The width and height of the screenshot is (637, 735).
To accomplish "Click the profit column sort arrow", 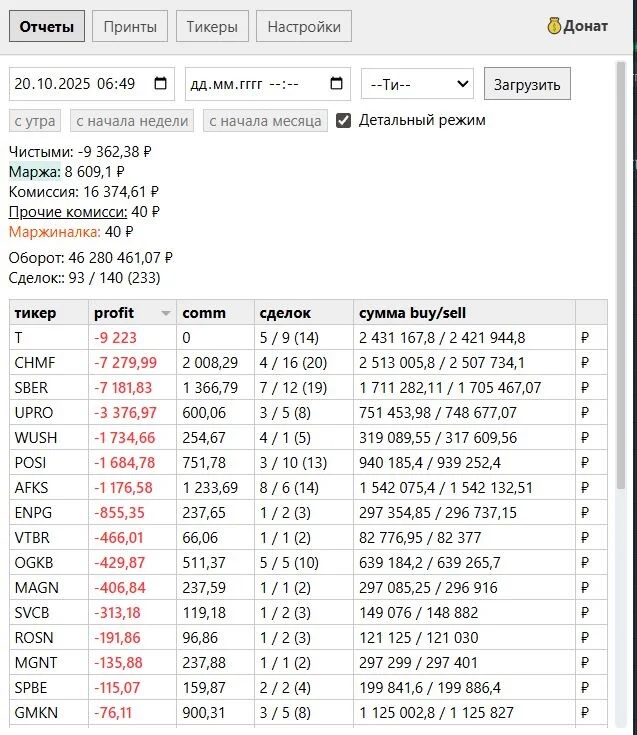I will [165, 313].
